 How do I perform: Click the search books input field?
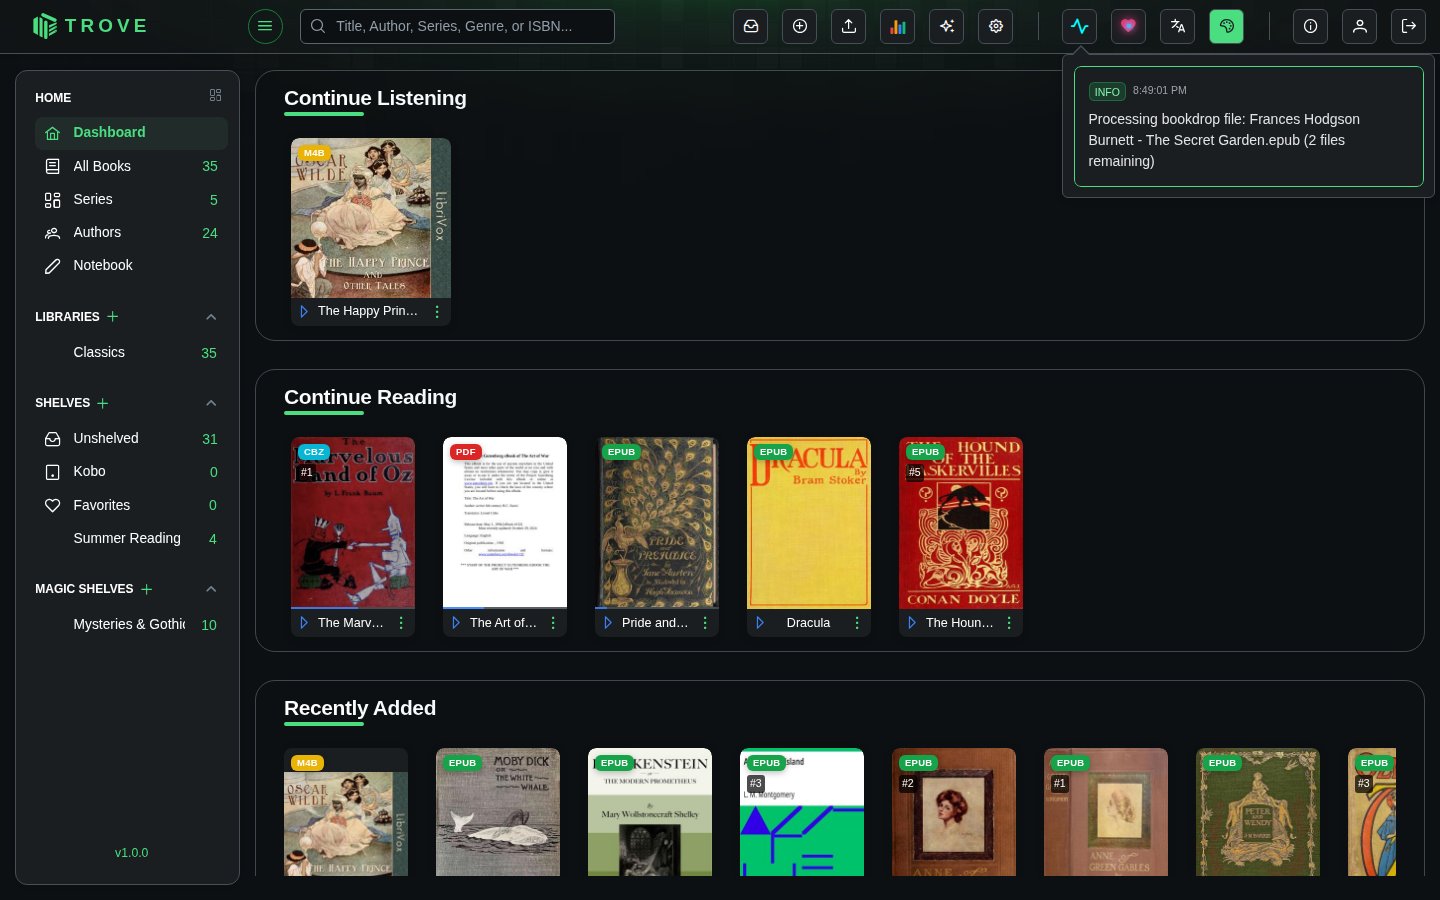457,26
